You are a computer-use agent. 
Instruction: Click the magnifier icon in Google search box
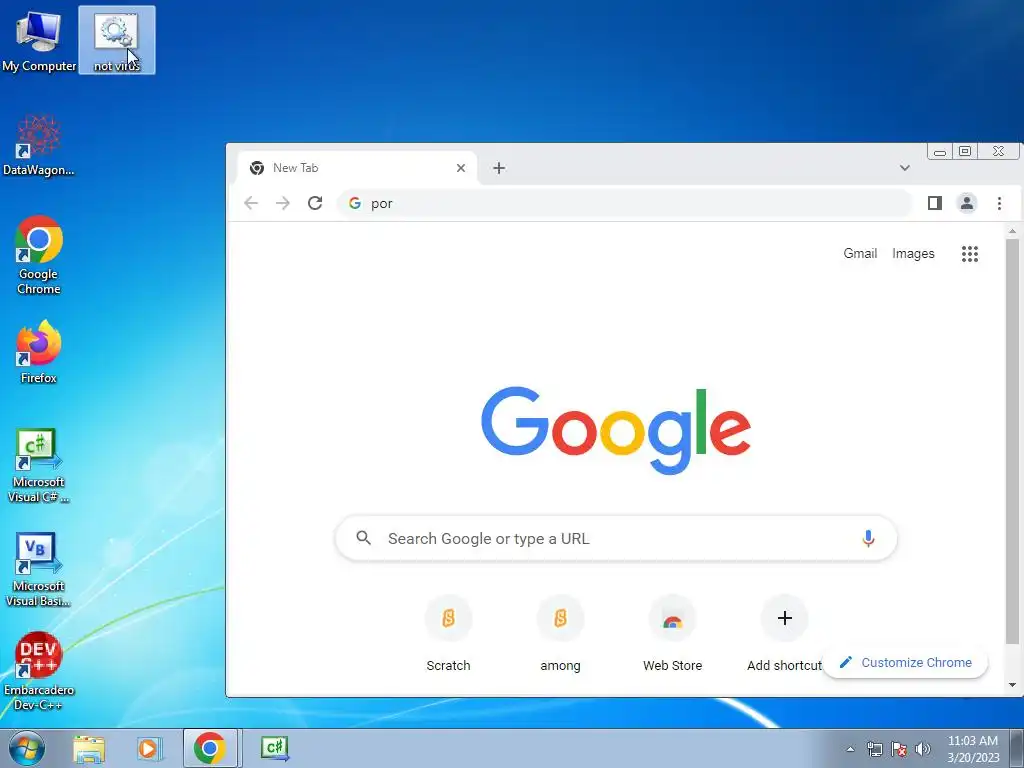pos(364,538)
